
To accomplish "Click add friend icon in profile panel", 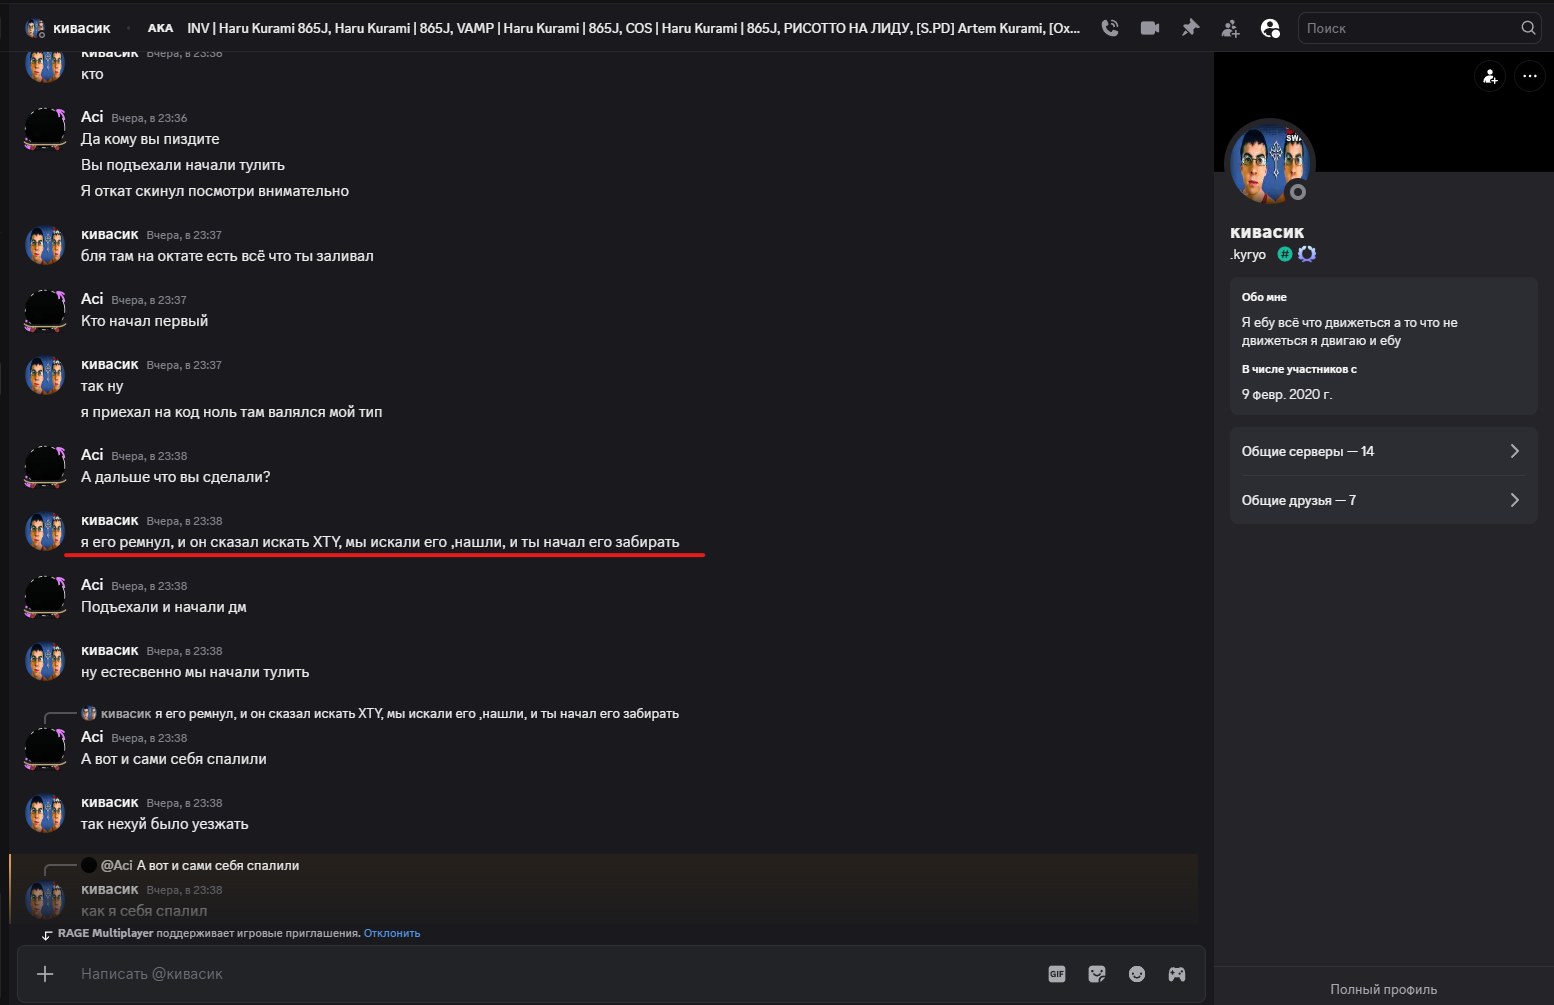I will click(x=1490, y=76).
